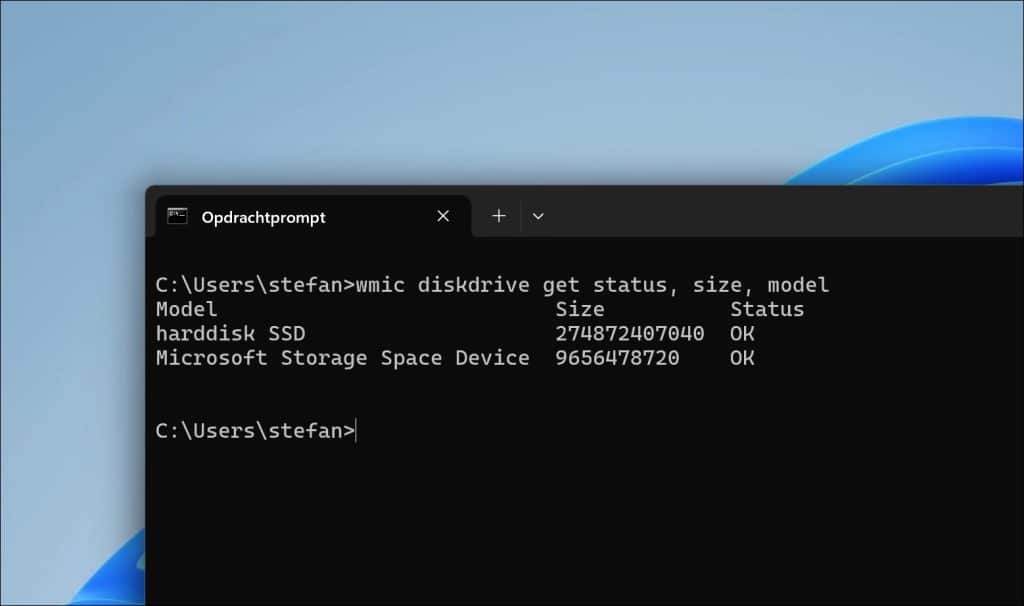
Task: Click the 274872407040 size value
Action: 630,334
